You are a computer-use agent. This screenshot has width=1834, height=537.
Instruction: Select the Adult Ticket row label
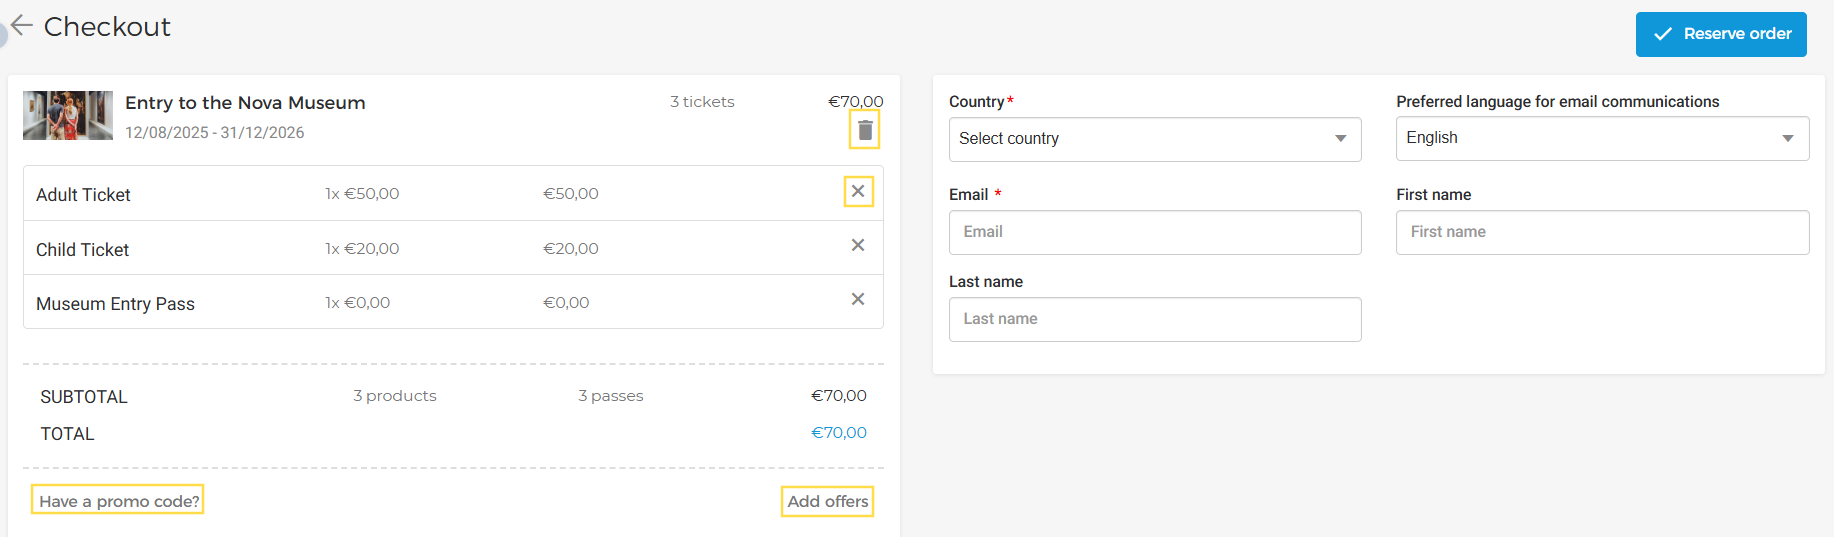point(83,195)
